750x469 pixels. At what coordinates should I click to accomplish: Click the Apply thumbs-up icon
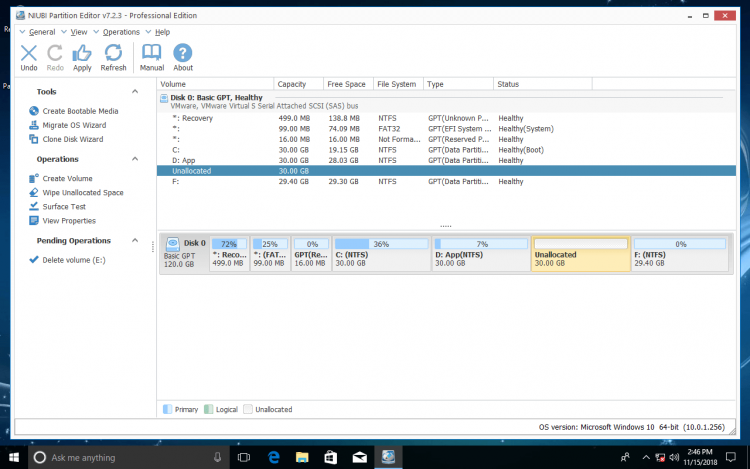point(82,53)
